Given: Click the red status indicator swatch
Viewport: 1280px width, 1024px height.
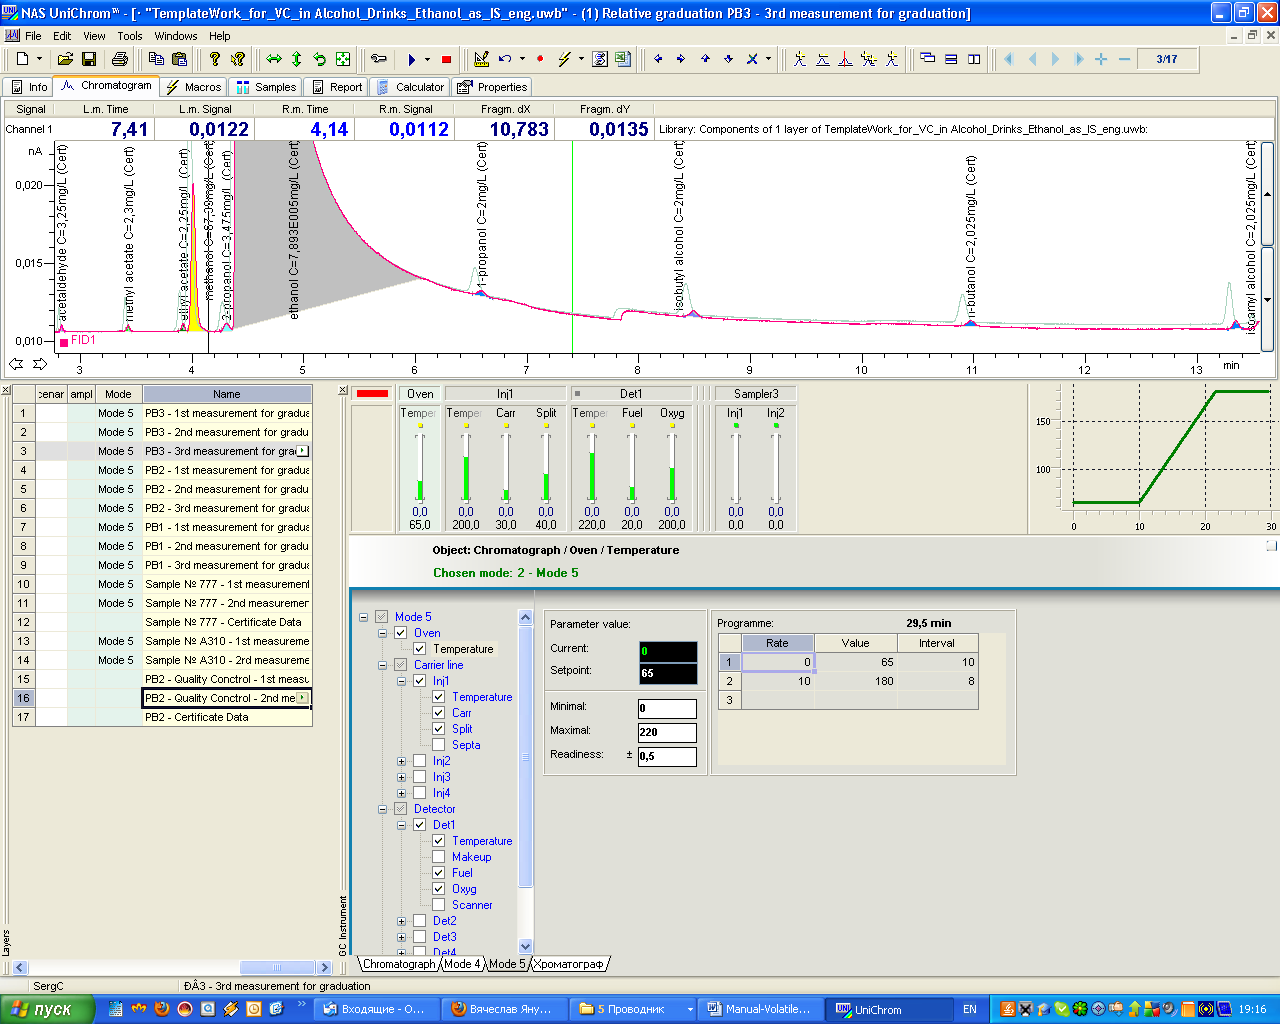Looking at the screenshot, I should point(372,393).
